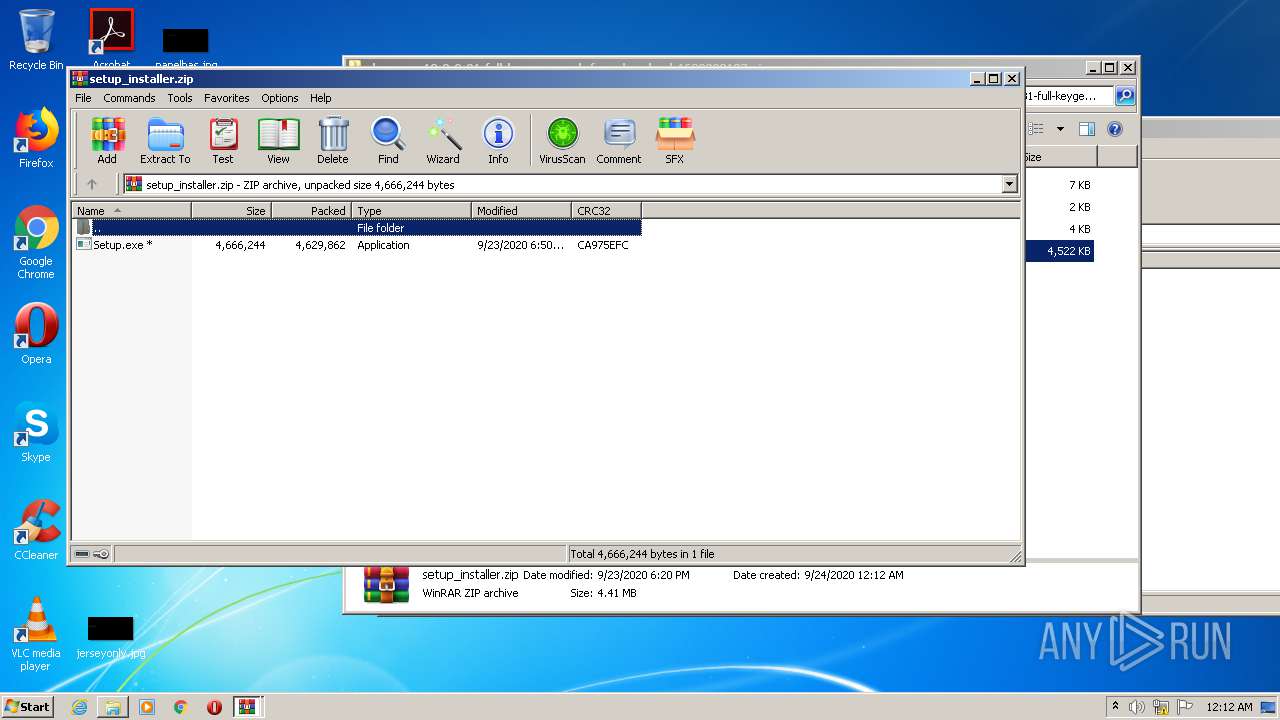The image size is (1280, 720).
Task: Click the taskbar clock showing 12:12 AM
Action: tap(1229, 707)
